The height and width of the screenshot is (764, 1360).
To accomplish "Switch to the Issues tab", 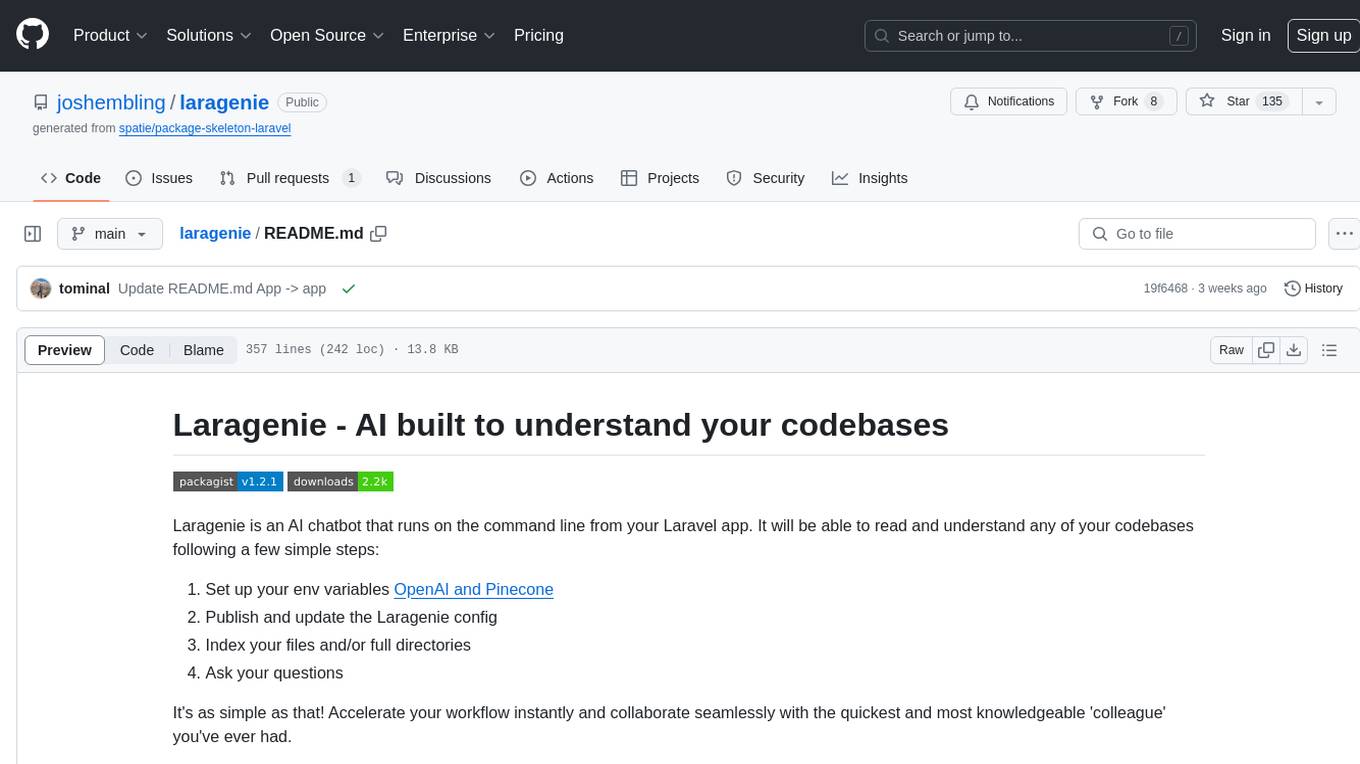I will click(x=159, y=178).
